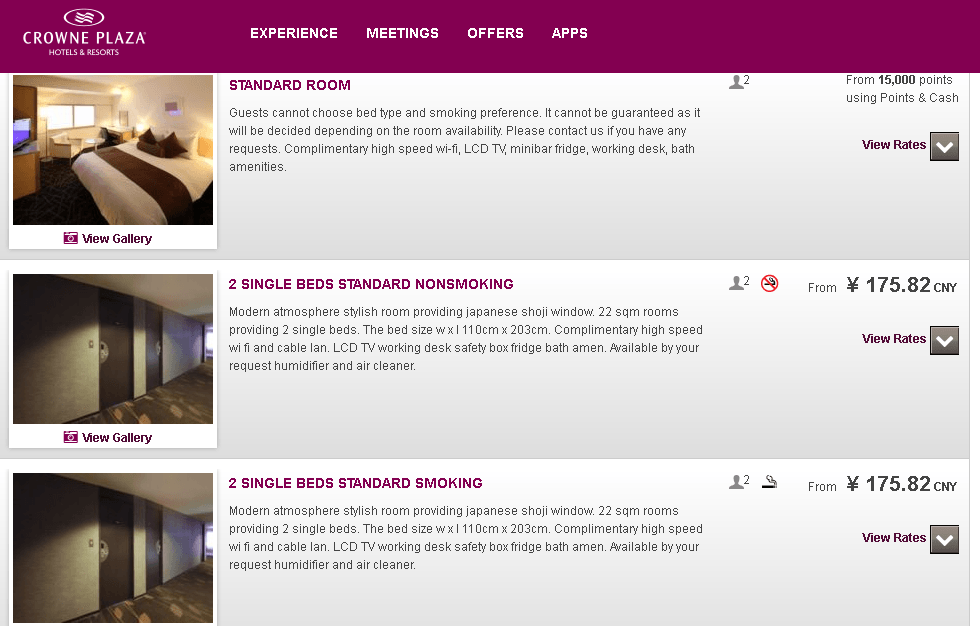Image resolution: width=980 pixels, height=626 pixels.
Task: Click the smoking cigarette icon
Action: 769,482
